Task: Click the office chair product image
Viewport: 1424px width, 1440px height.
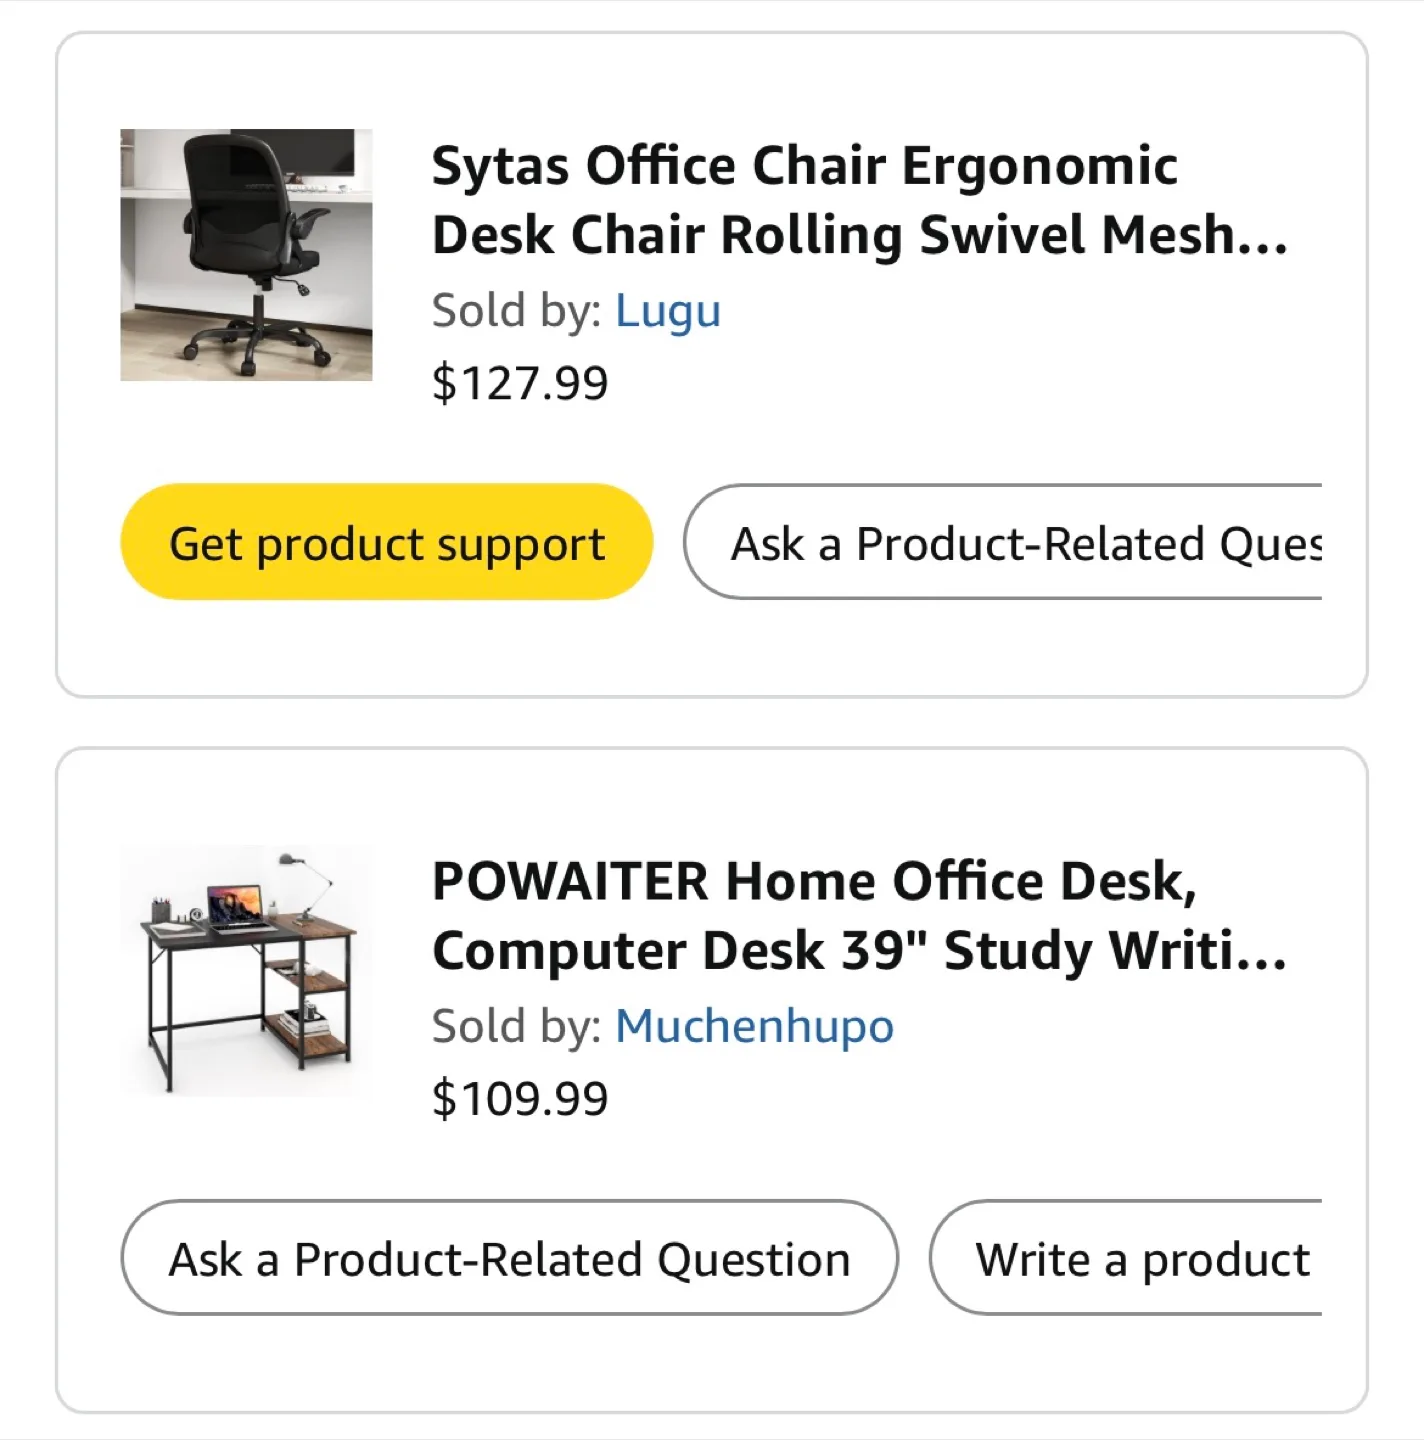Action: click(244, 256)
